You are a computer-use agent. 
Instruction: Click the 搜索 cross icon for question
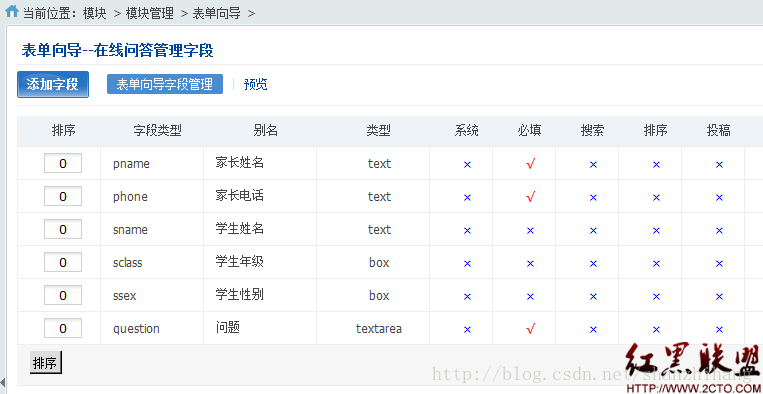point(593,330)
